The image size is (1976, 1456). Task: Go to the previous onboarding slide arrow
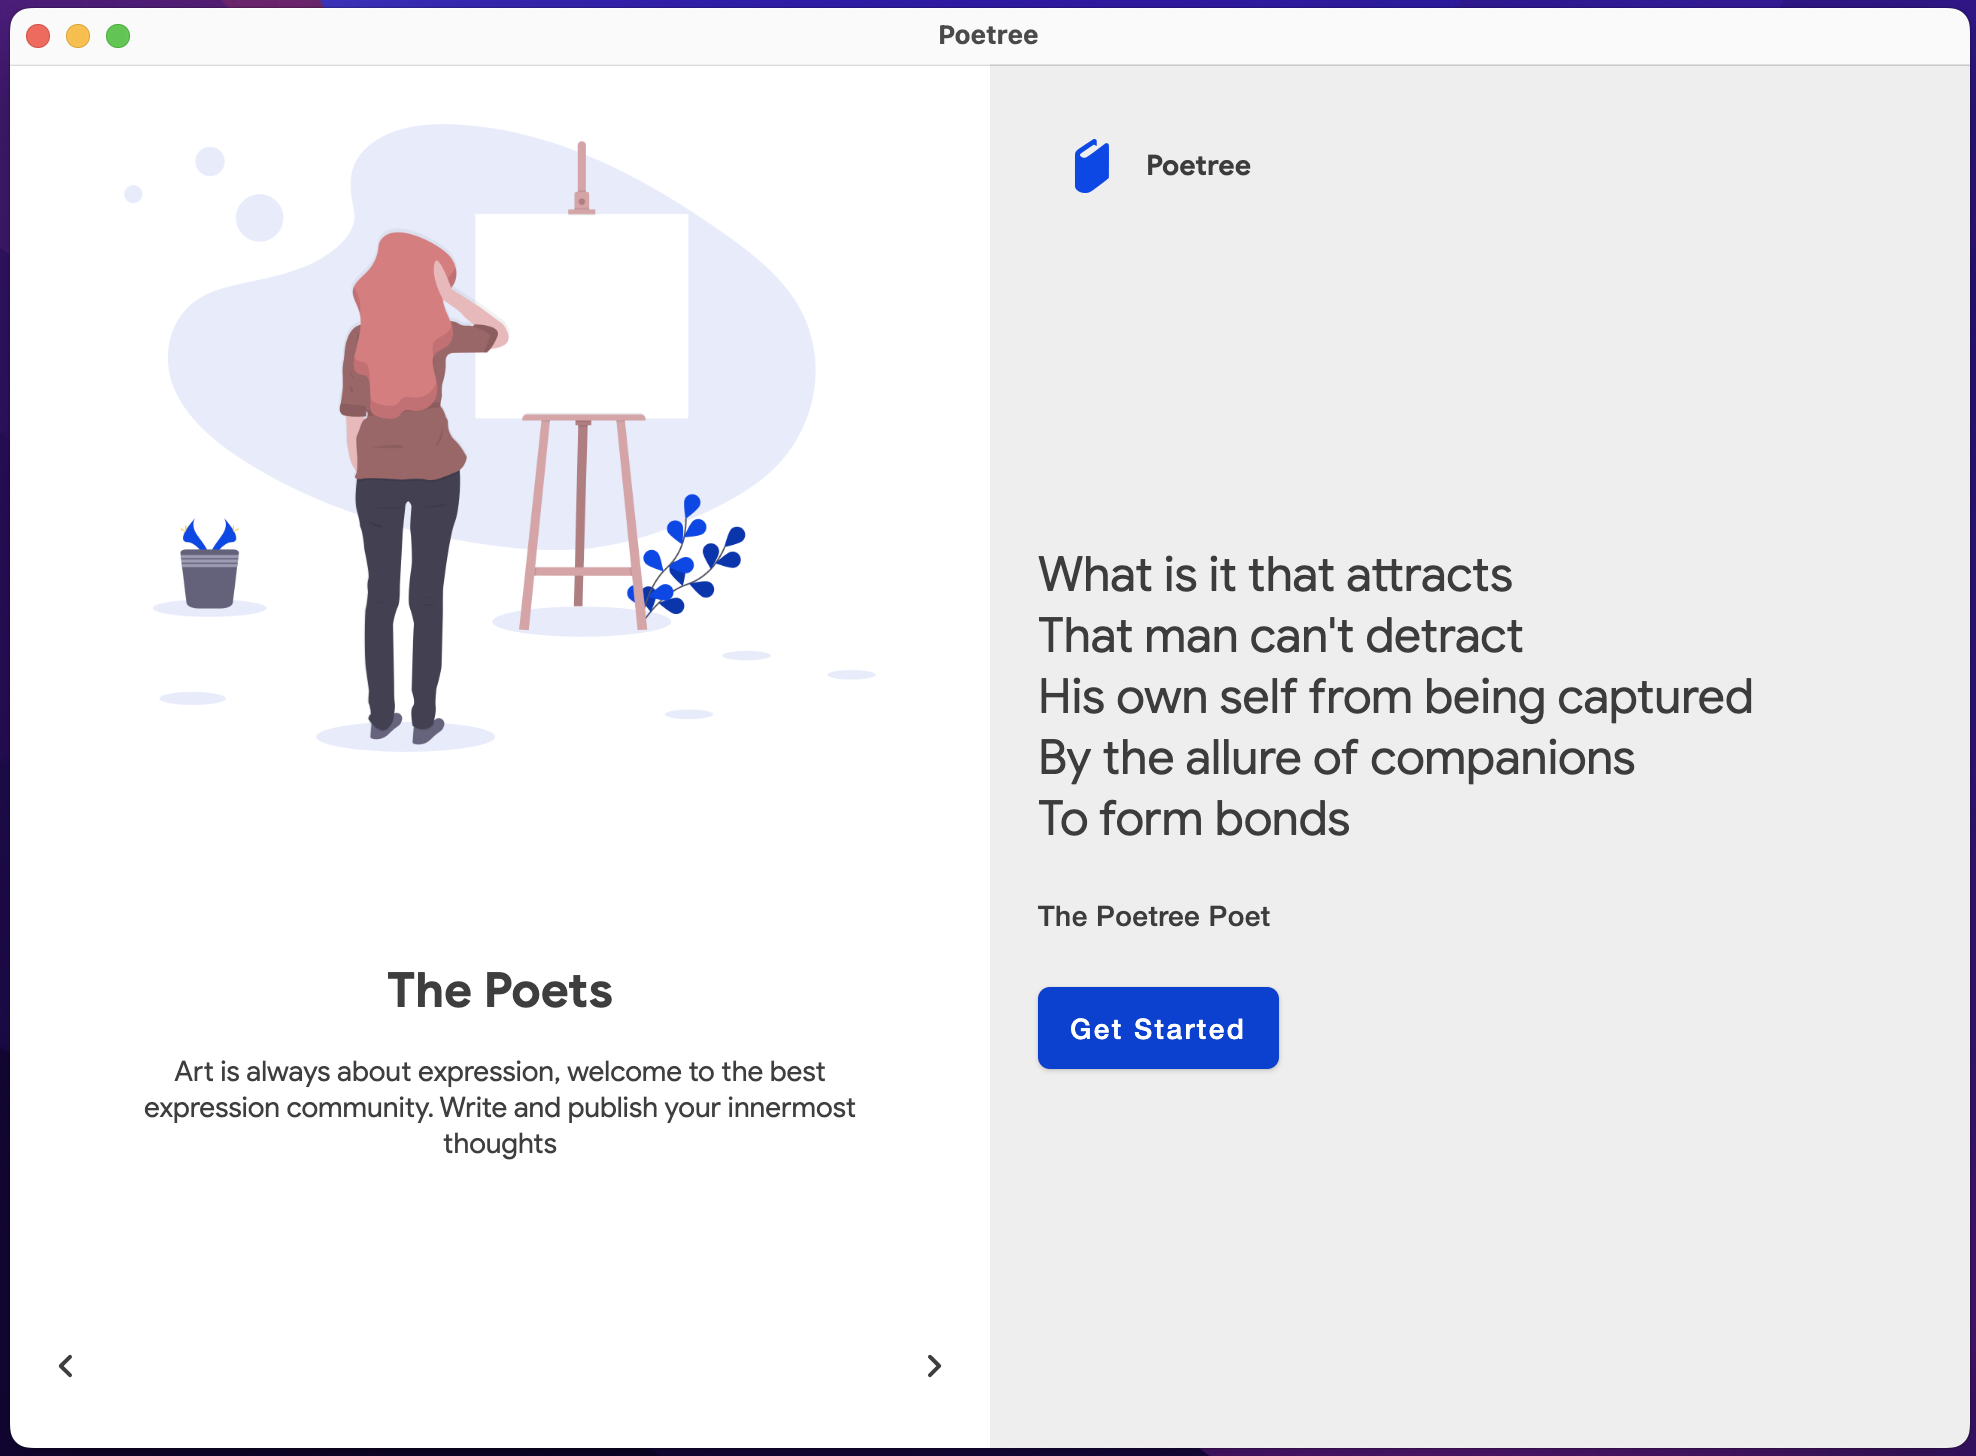coord(66,1366)
